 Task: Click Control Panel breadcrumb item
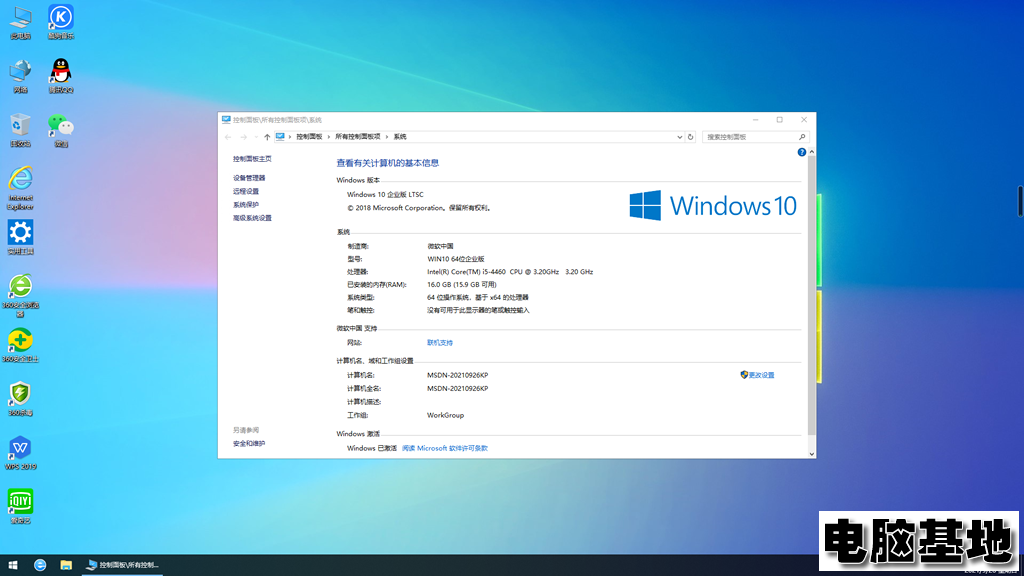pos(309,136)
